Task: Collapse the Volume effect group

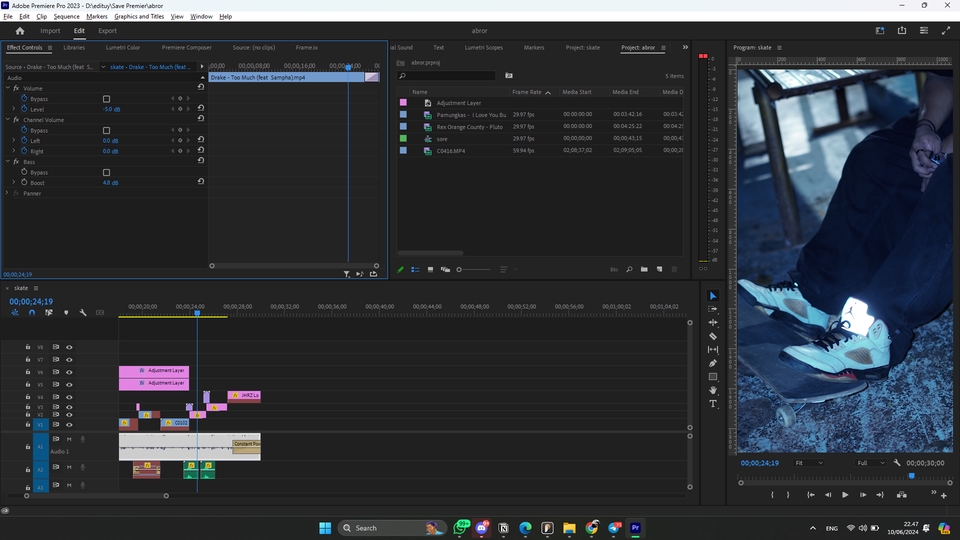Action: coord(8,88)
